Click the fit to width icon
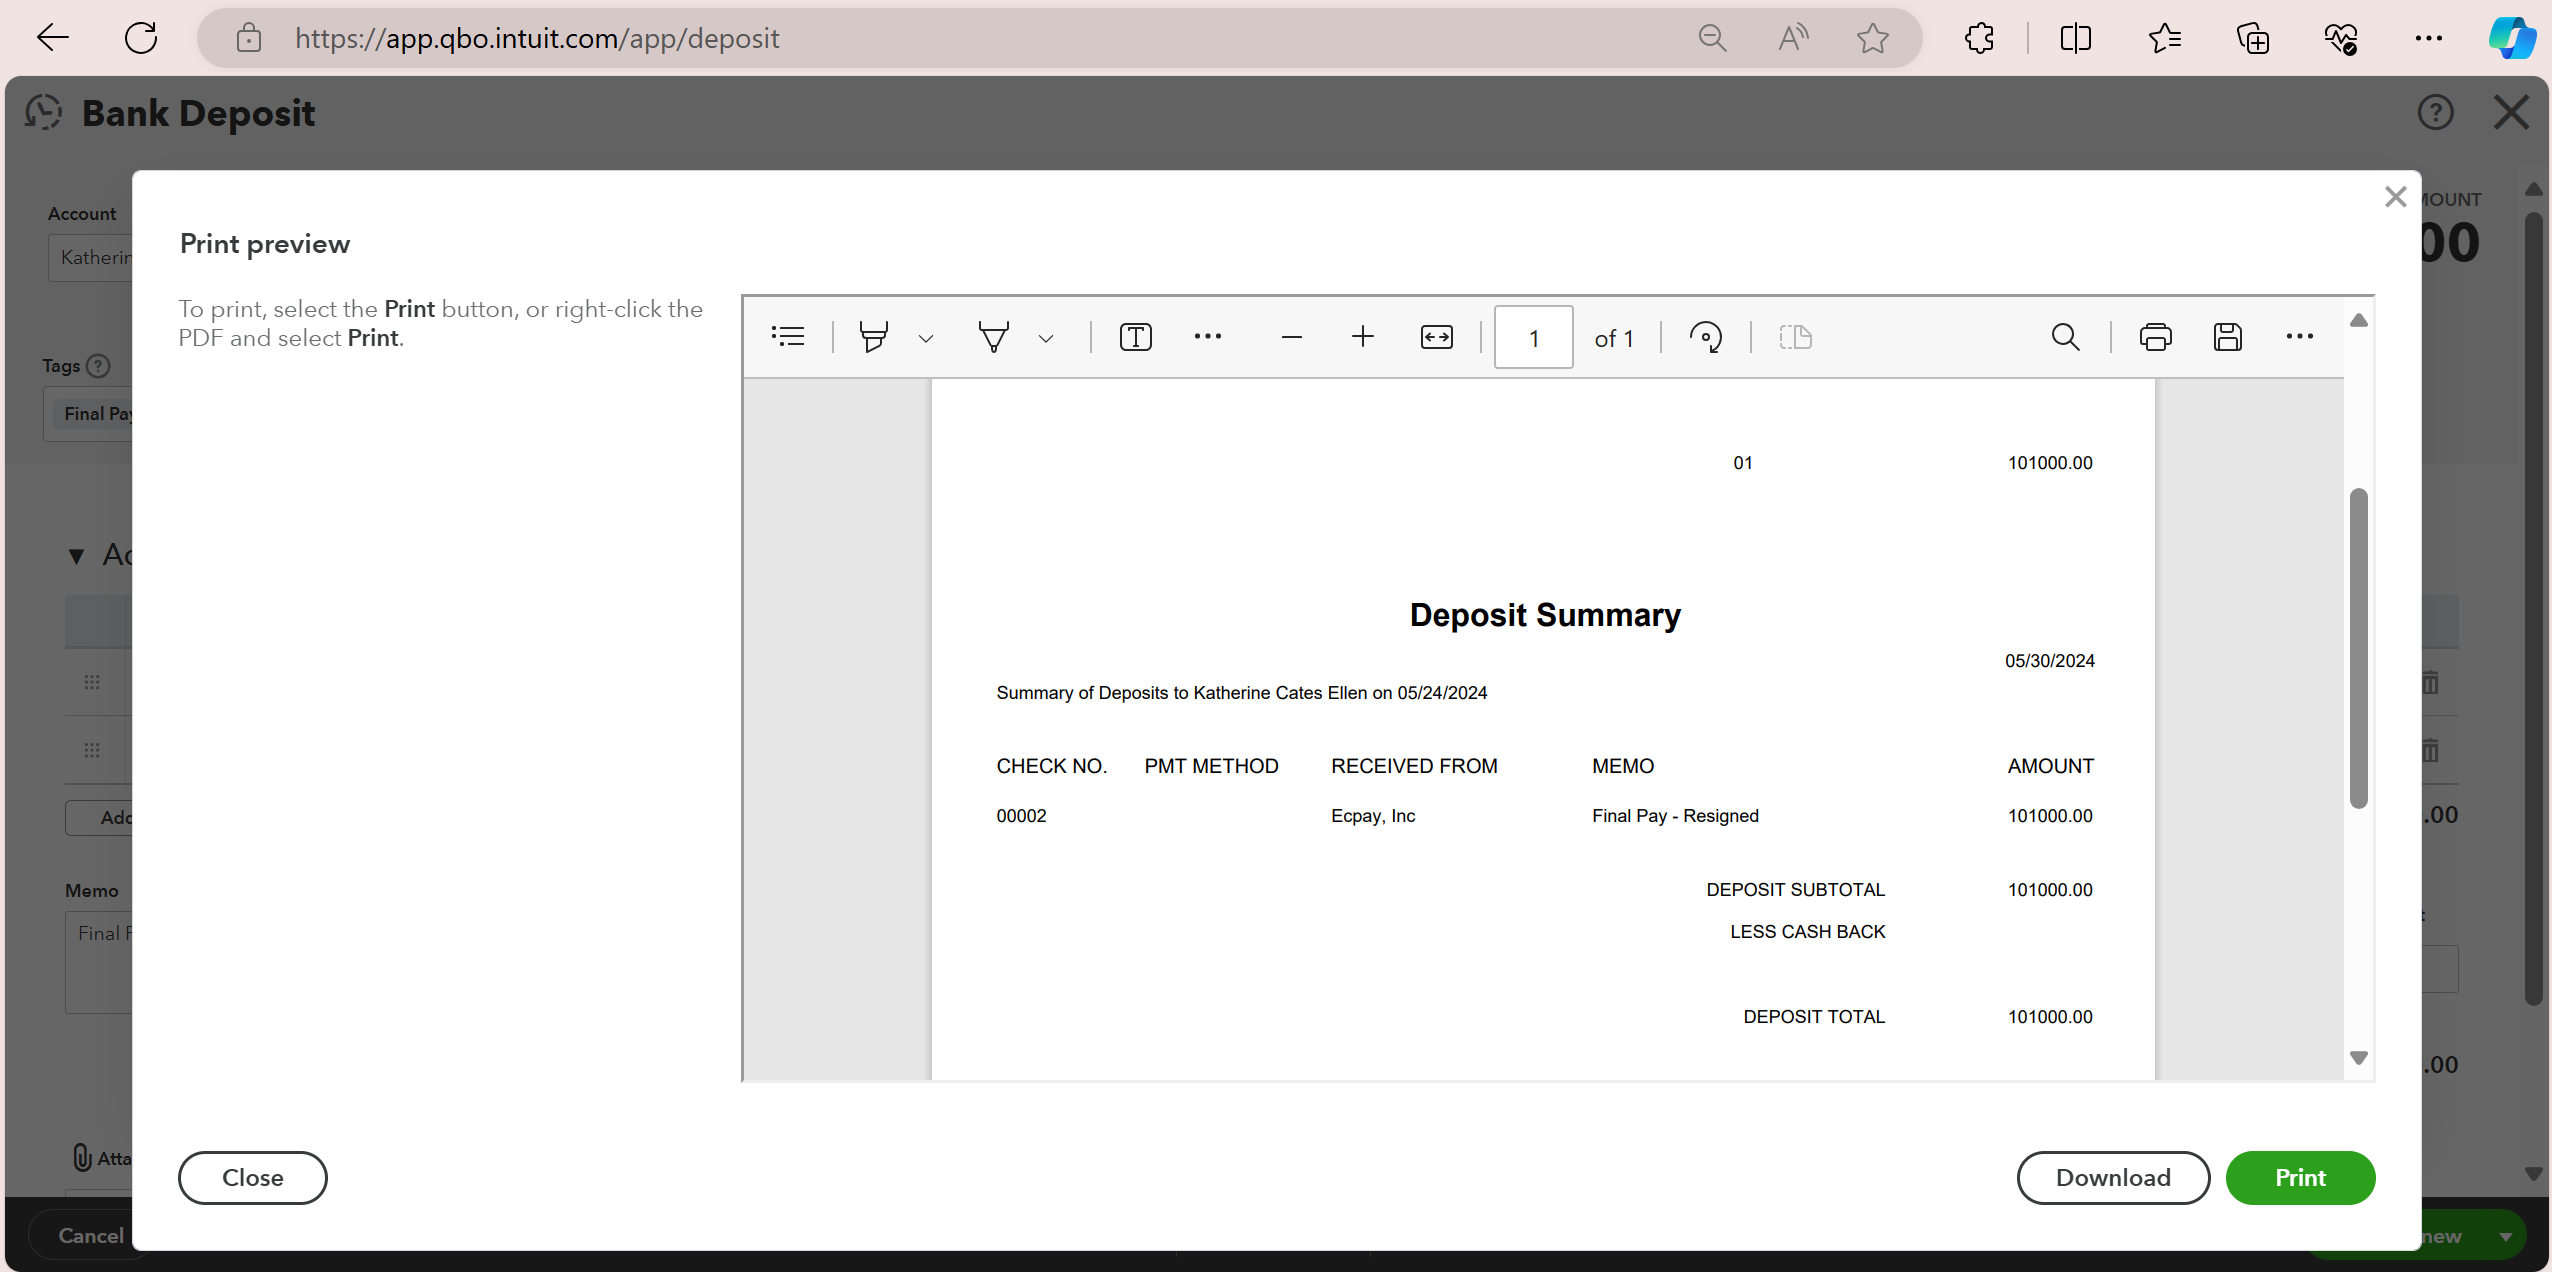This screenshot has width=2552, height=1272. (1436, 337)
